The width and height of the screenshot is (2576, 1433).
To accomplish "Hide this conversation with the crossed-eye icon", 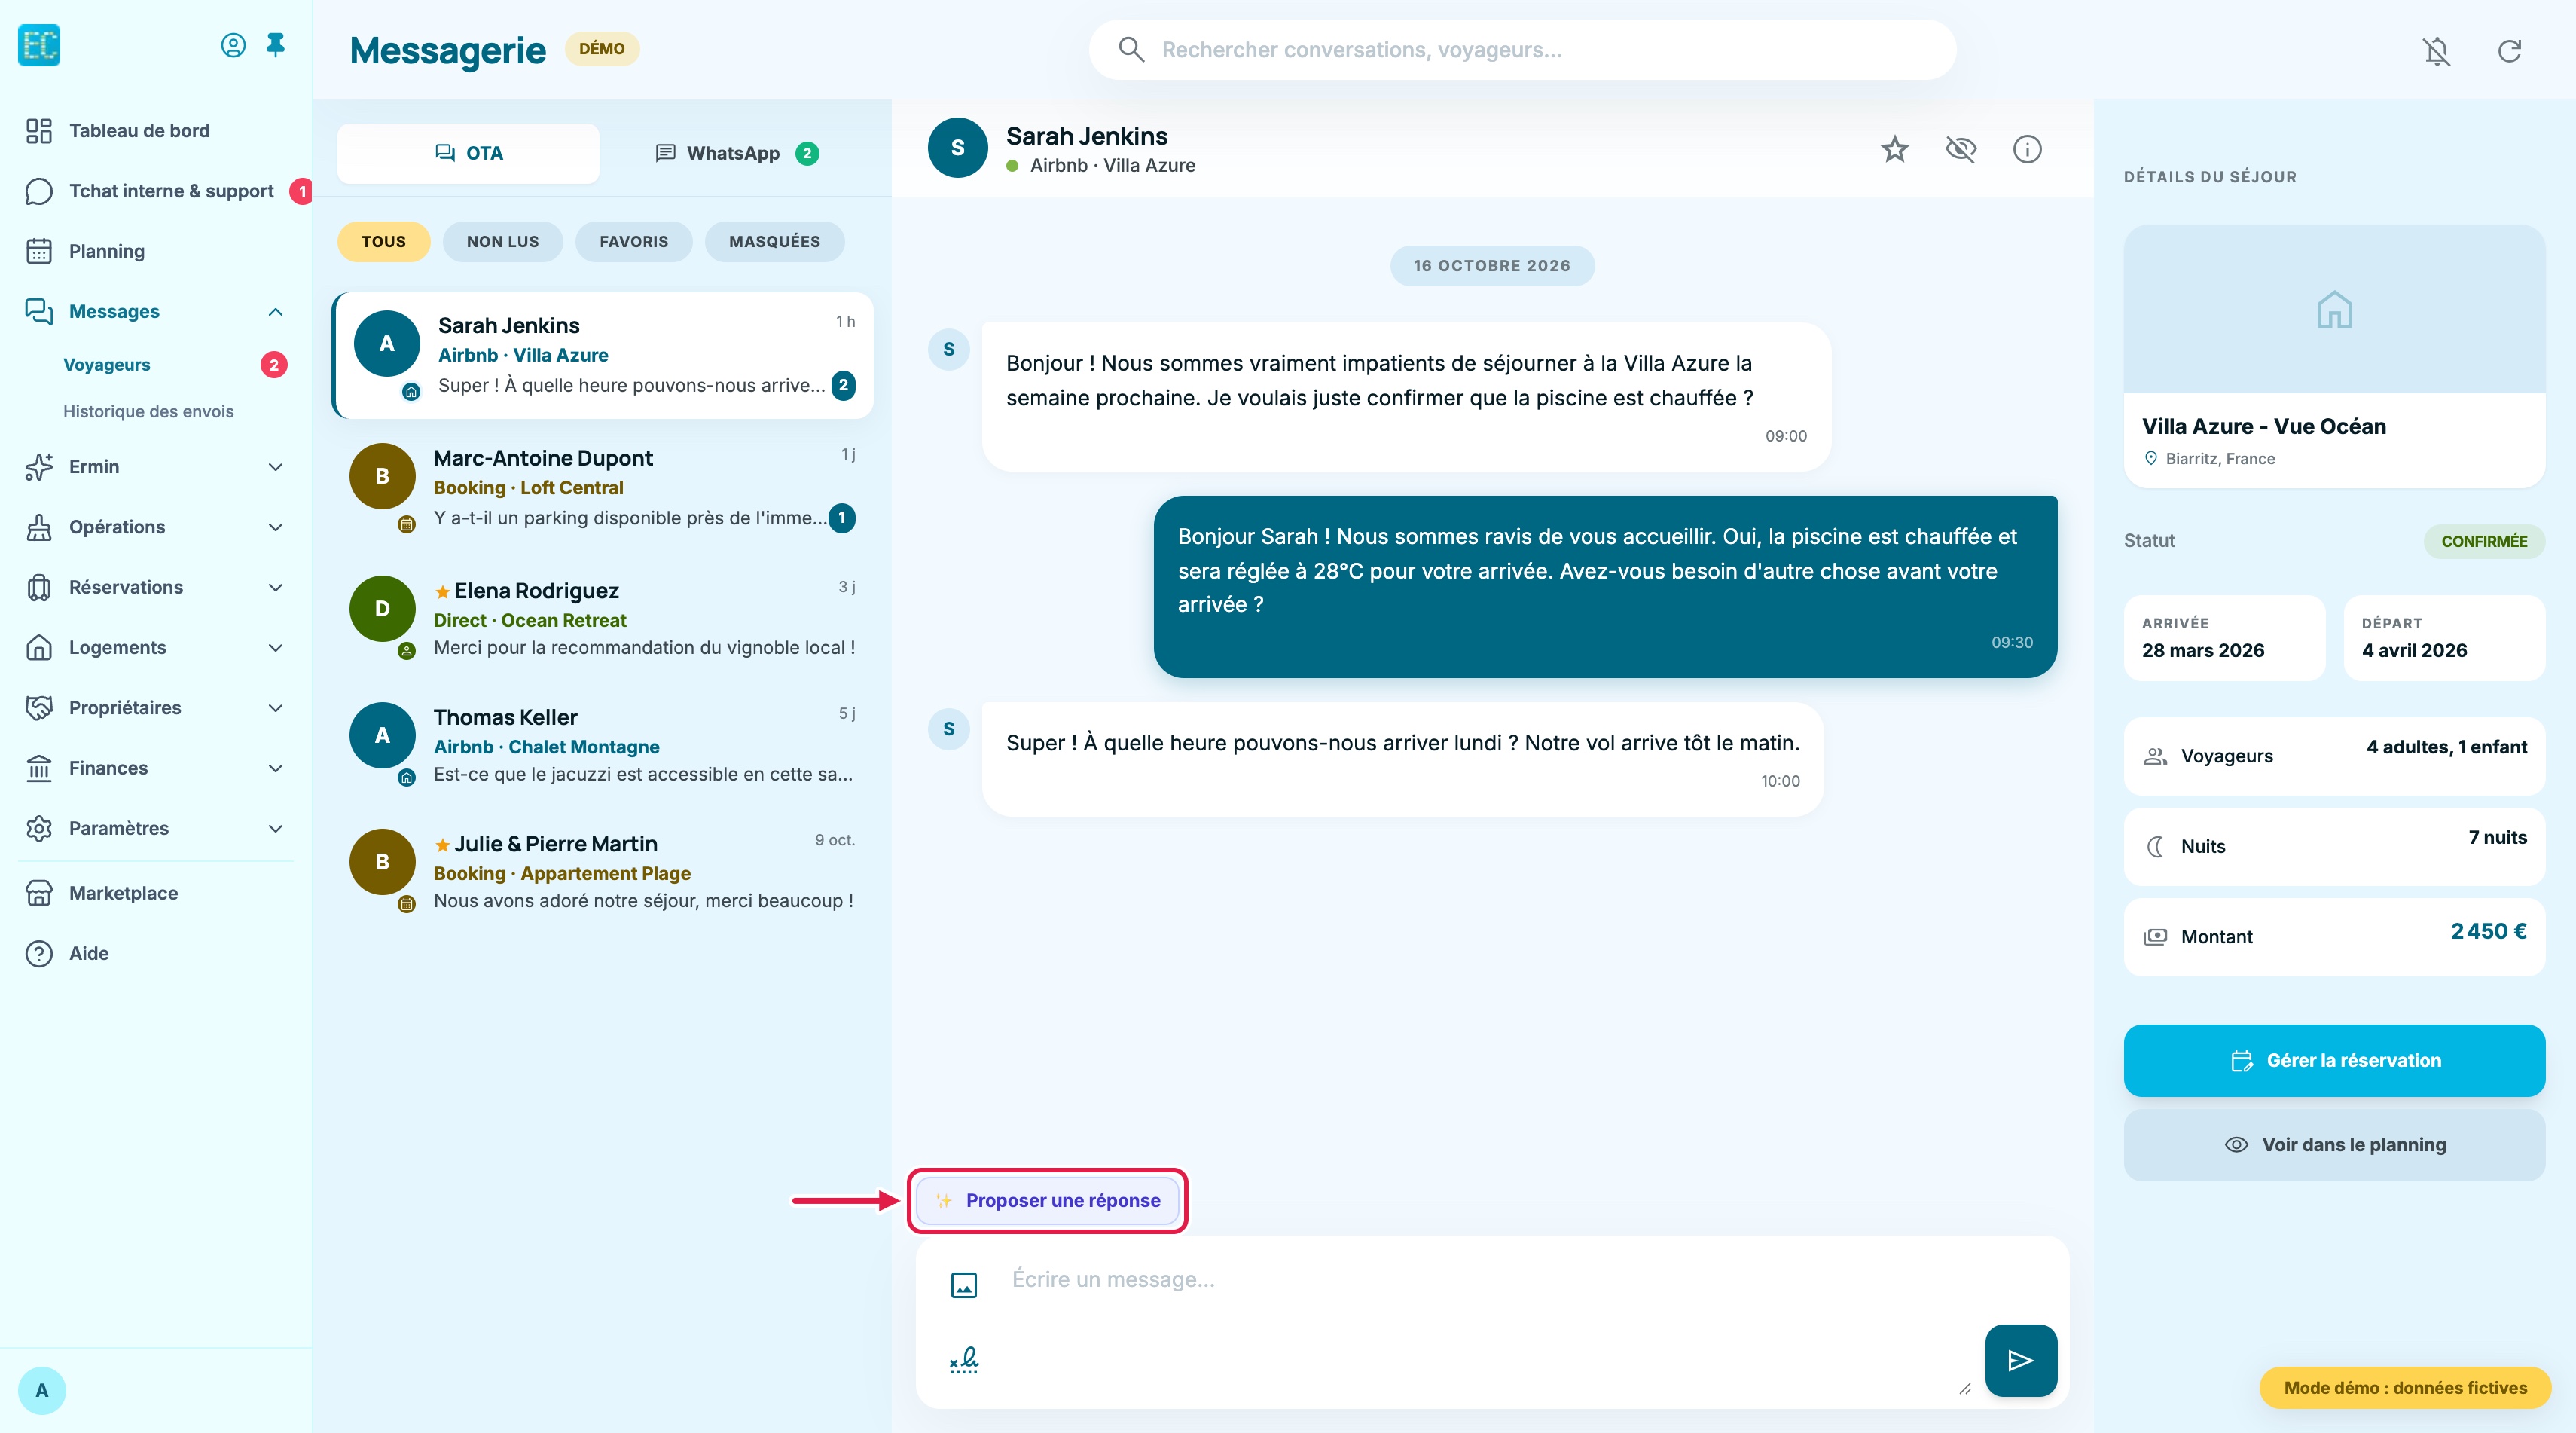I will tap(1961, 149).
